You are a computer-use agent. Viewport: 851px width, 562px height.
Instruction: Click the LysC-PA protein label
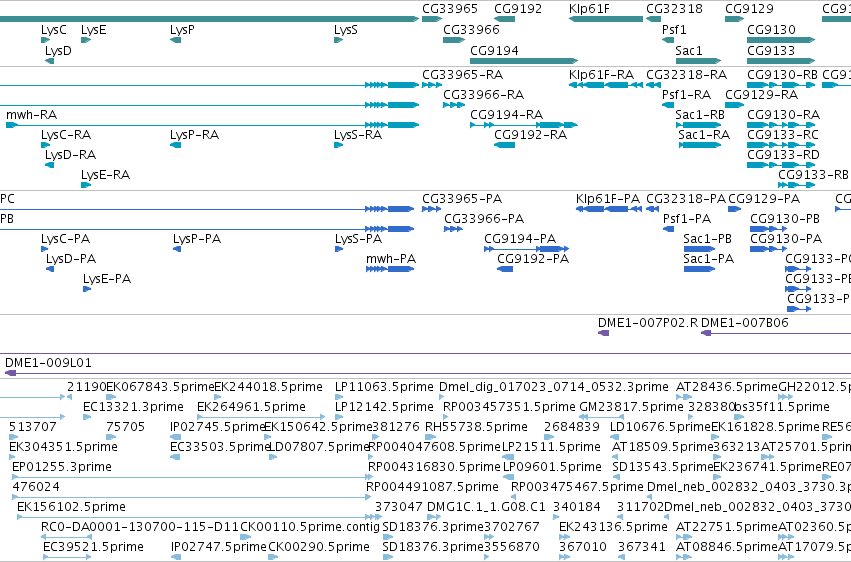tap(66, 239)
